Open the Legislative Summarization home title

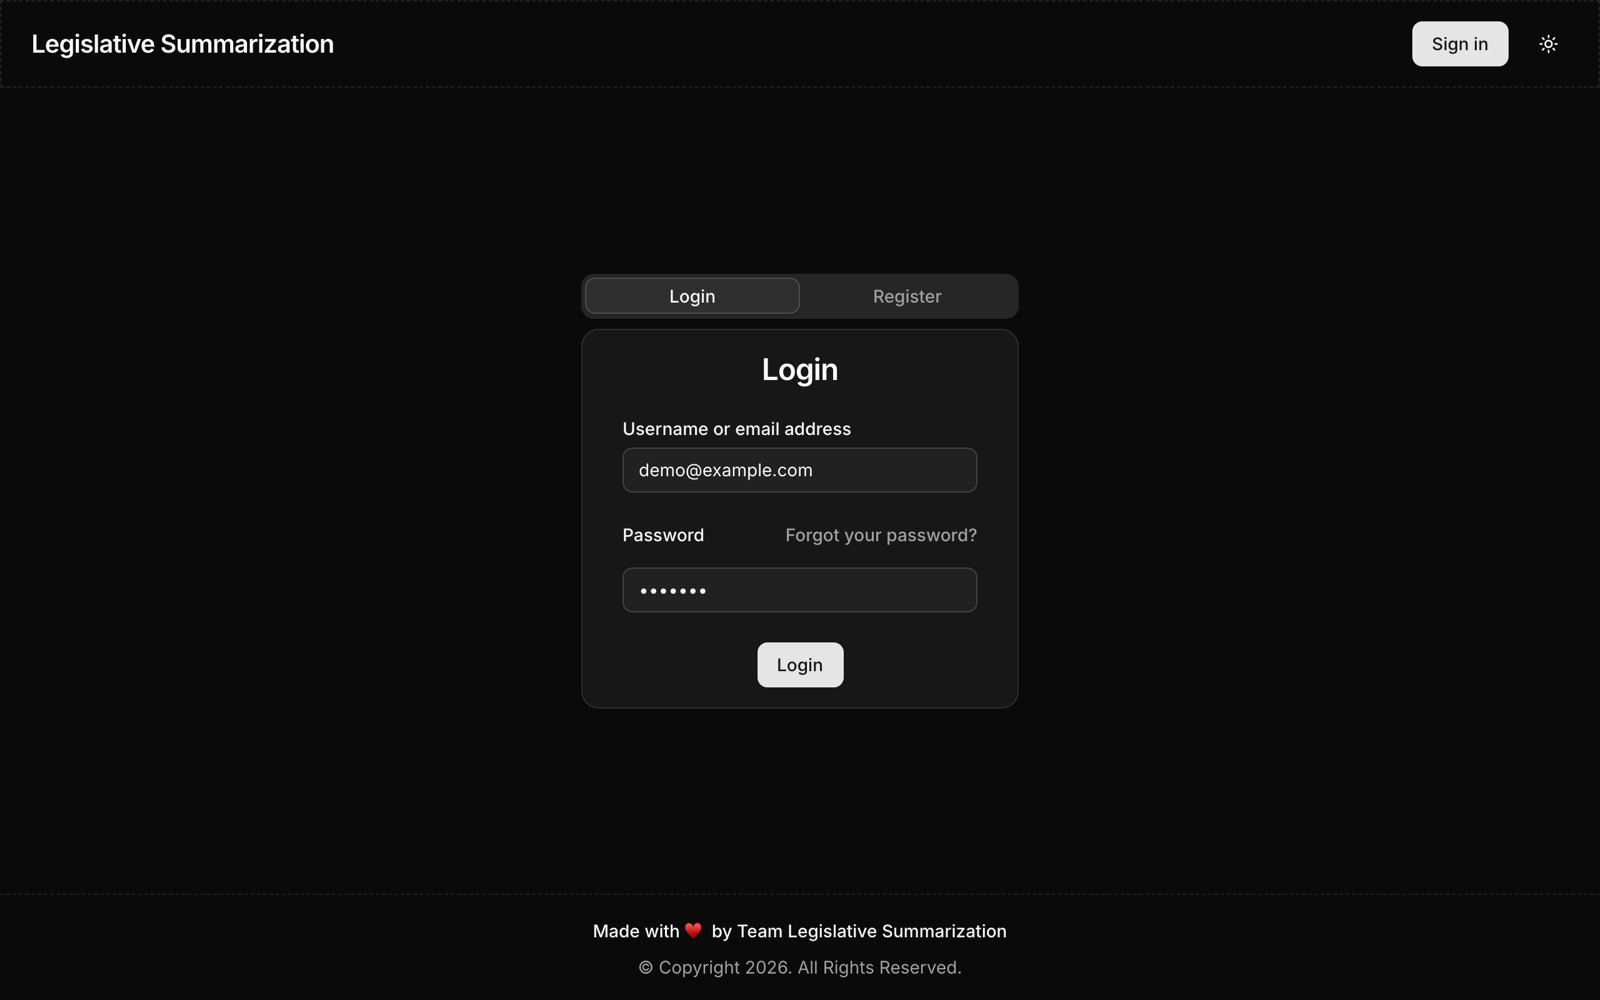click(x=183, y=44)
